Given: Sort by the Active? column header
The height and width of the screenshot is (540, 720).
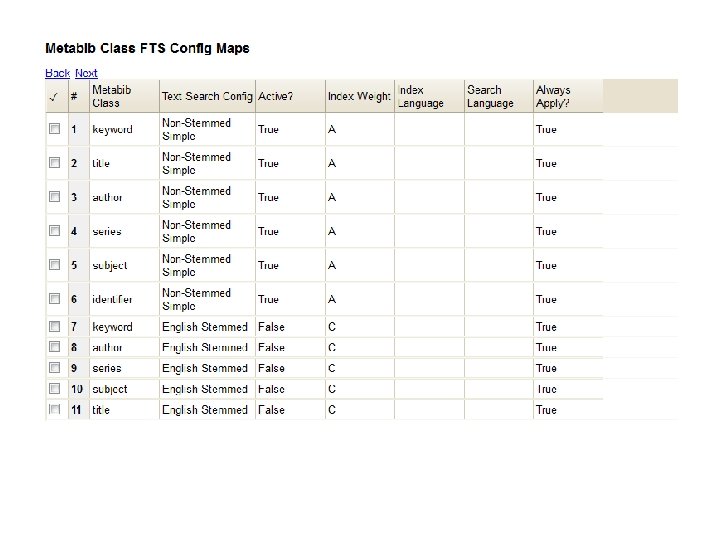Looking at the screenshot, I should coord(275,97).
